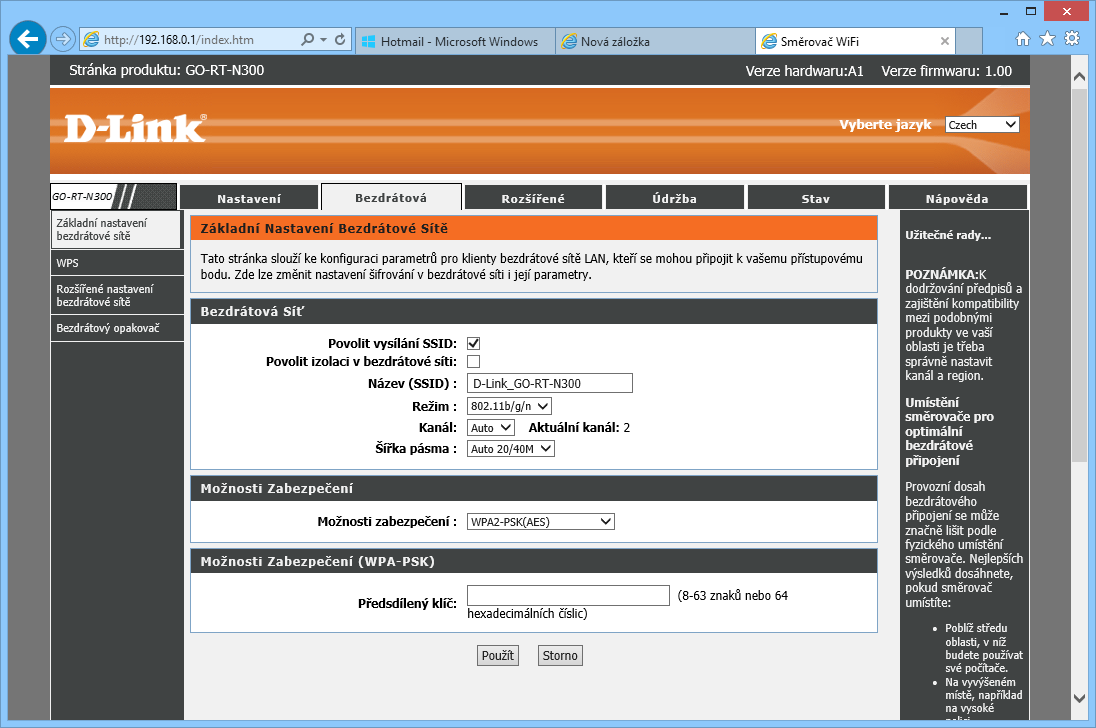The height and width of the screenshot is (728, 1096).
Task: Click the browser Forward arrow button
Action: pos(63,40)
